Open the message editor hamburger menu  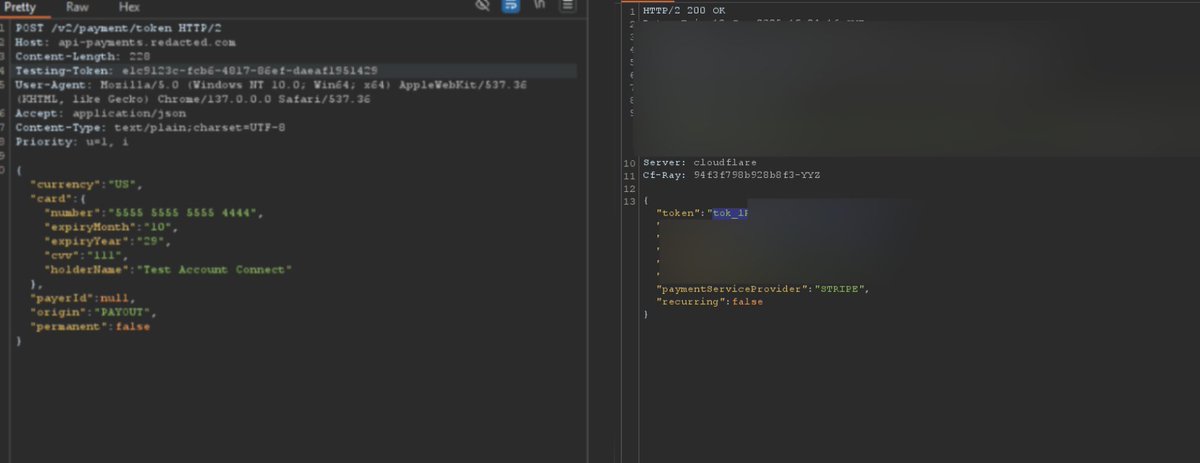click(x=568, y=6)
